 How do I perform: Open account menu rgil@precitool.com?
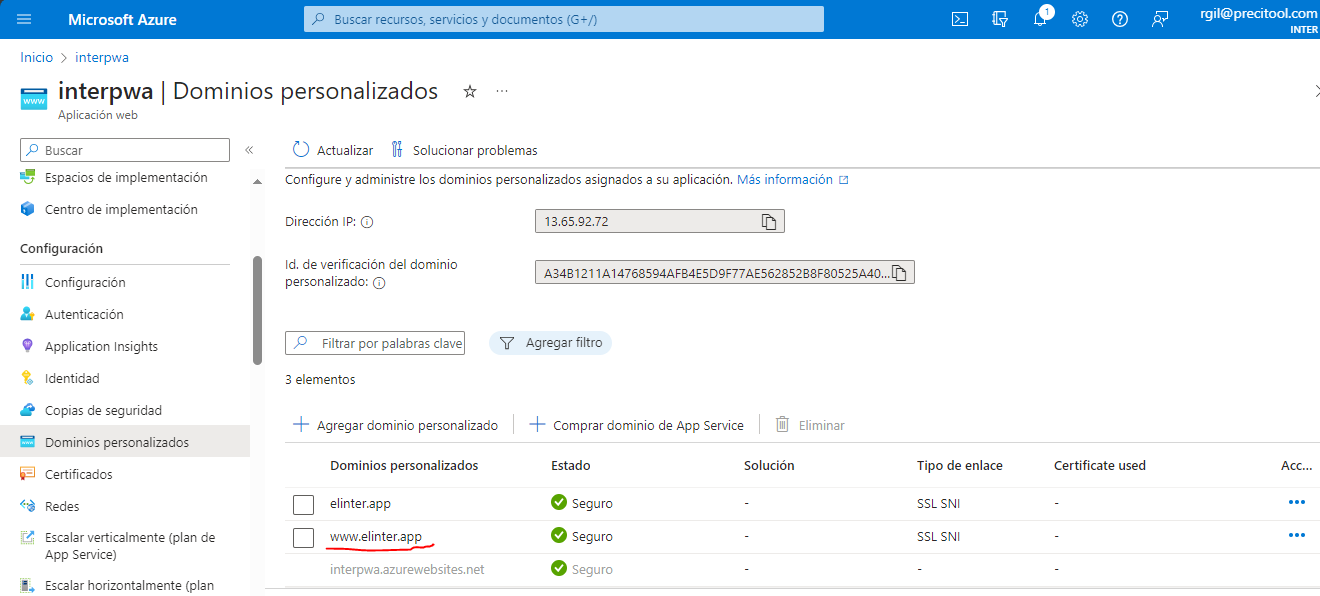(x=1258, y=19)
